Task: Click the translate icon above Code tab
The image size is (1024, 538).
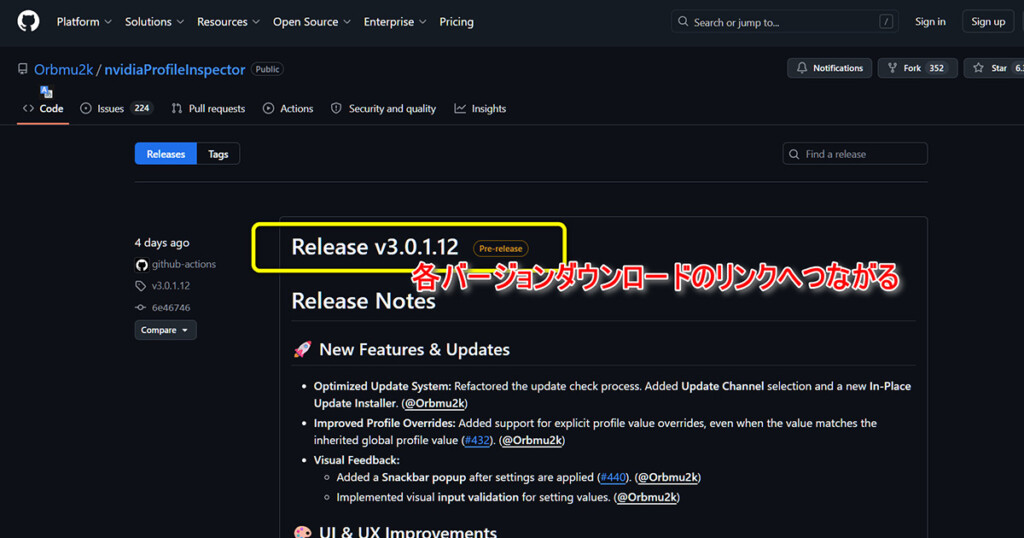Action: pos(46,92)
